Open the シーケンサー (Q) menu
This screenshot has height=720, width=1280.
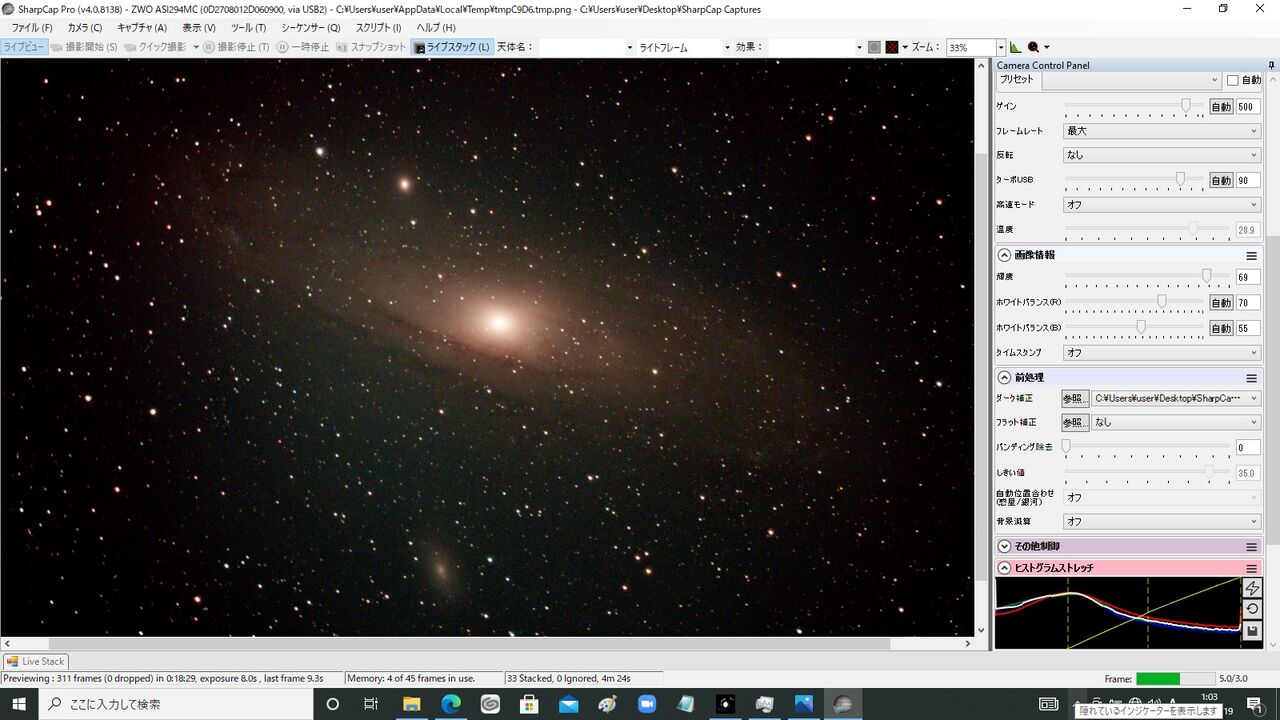click(x=311, y=28)
